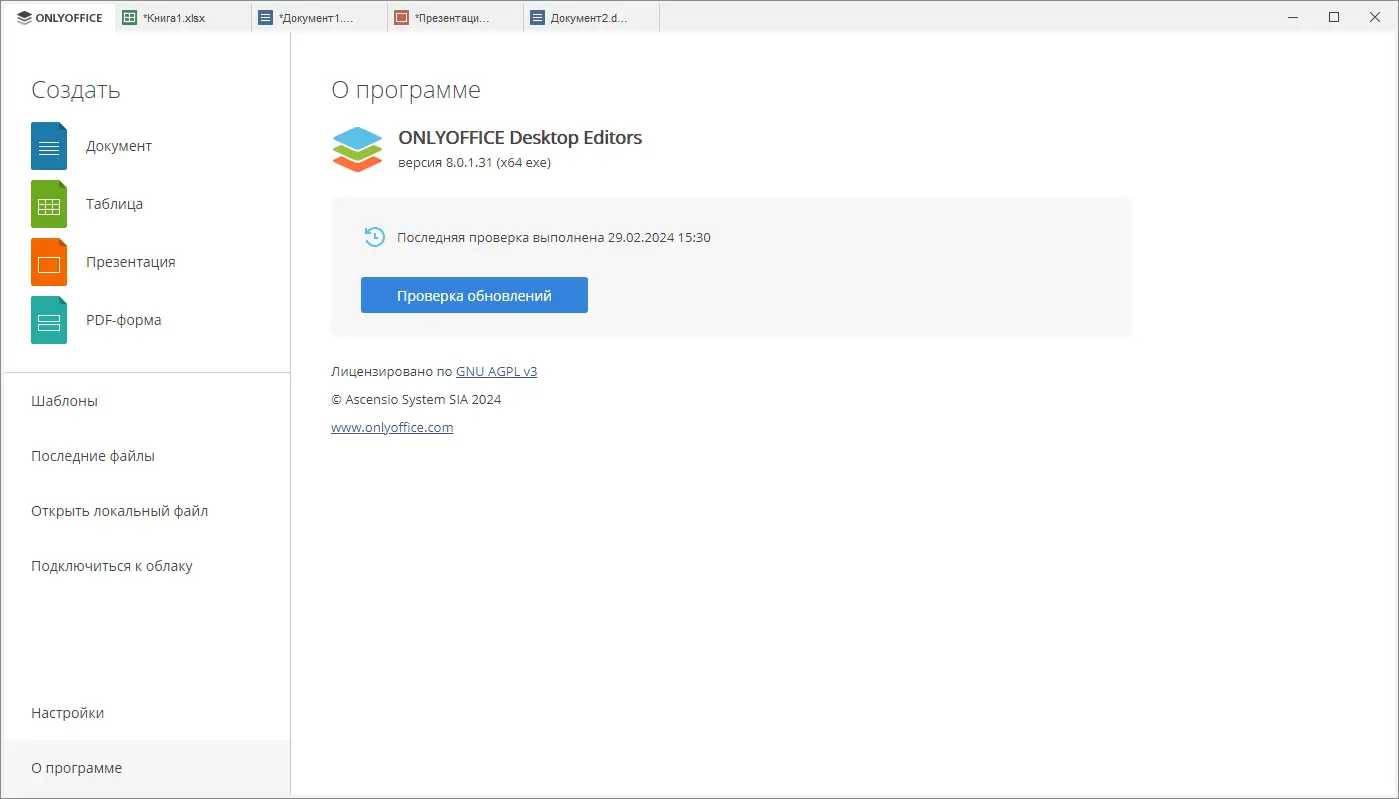Create a new Презентация via orange presentation icon
Screen dimensions: 1399x799
[48, 261]
